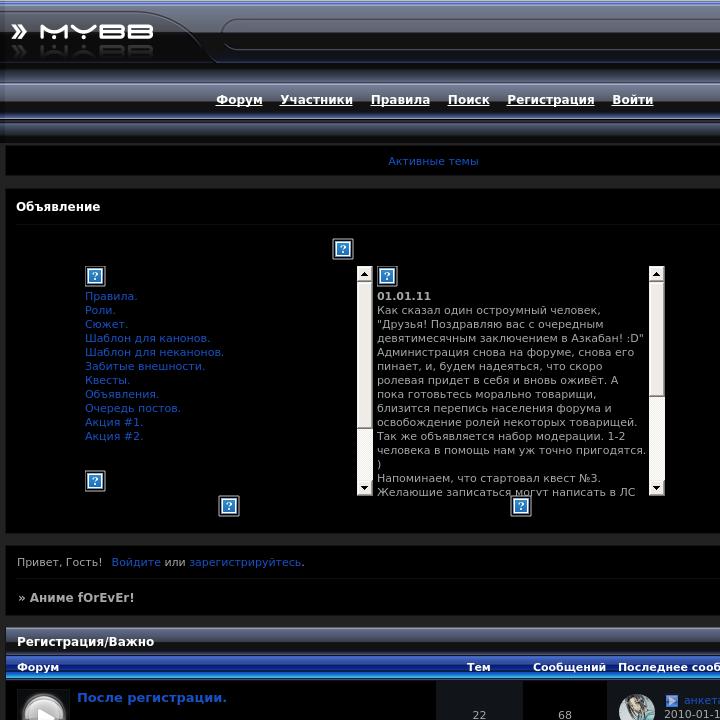Click the last post avatar thumbnail
The image size is (720, 720).
coord(636,707)
